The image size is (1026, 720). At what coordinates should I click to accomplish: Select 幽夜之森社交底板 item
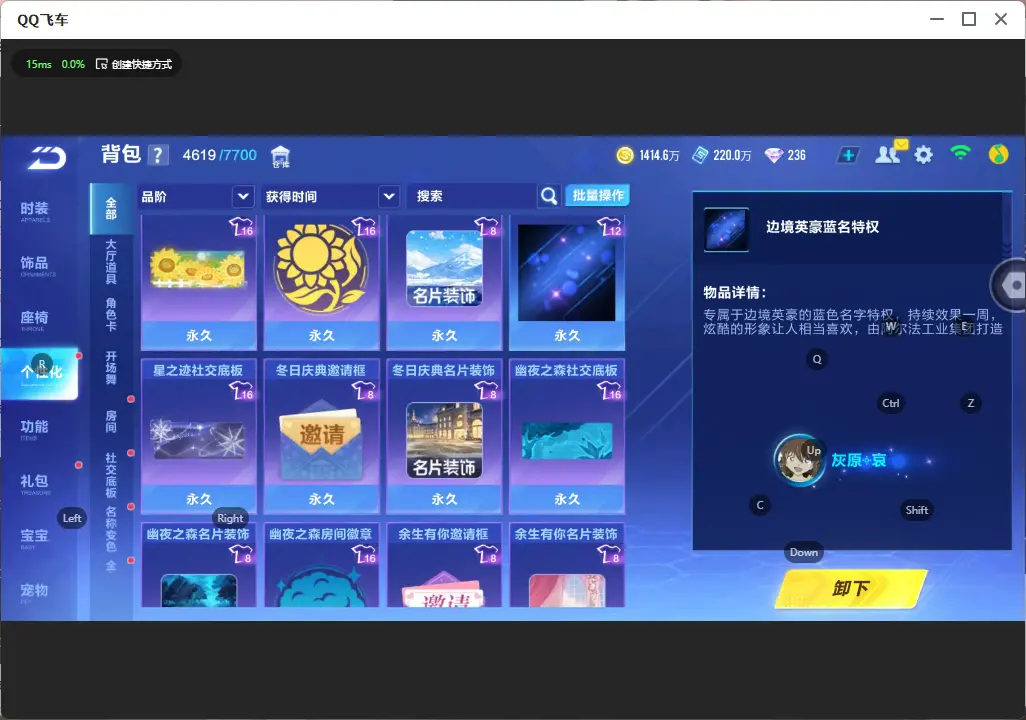point(567,436)
